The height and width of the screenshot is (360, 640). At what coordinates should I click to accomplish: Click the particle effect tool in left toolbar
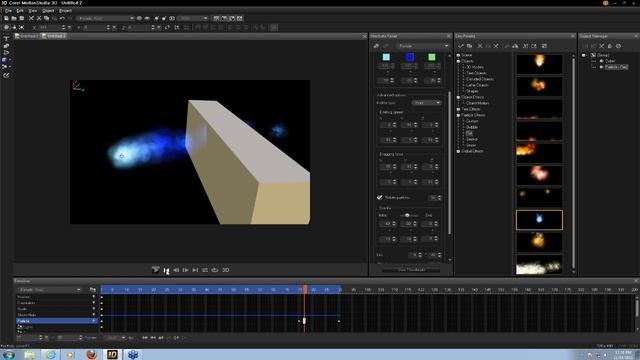[5, 67]
